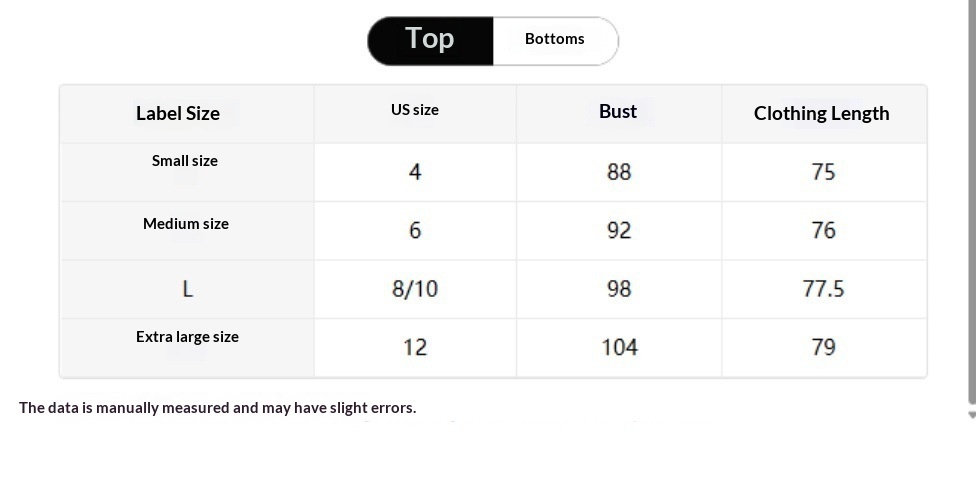Click the Clothing Length 75 cell
Viewport: 976px width, 499px height.
point(824,172)
